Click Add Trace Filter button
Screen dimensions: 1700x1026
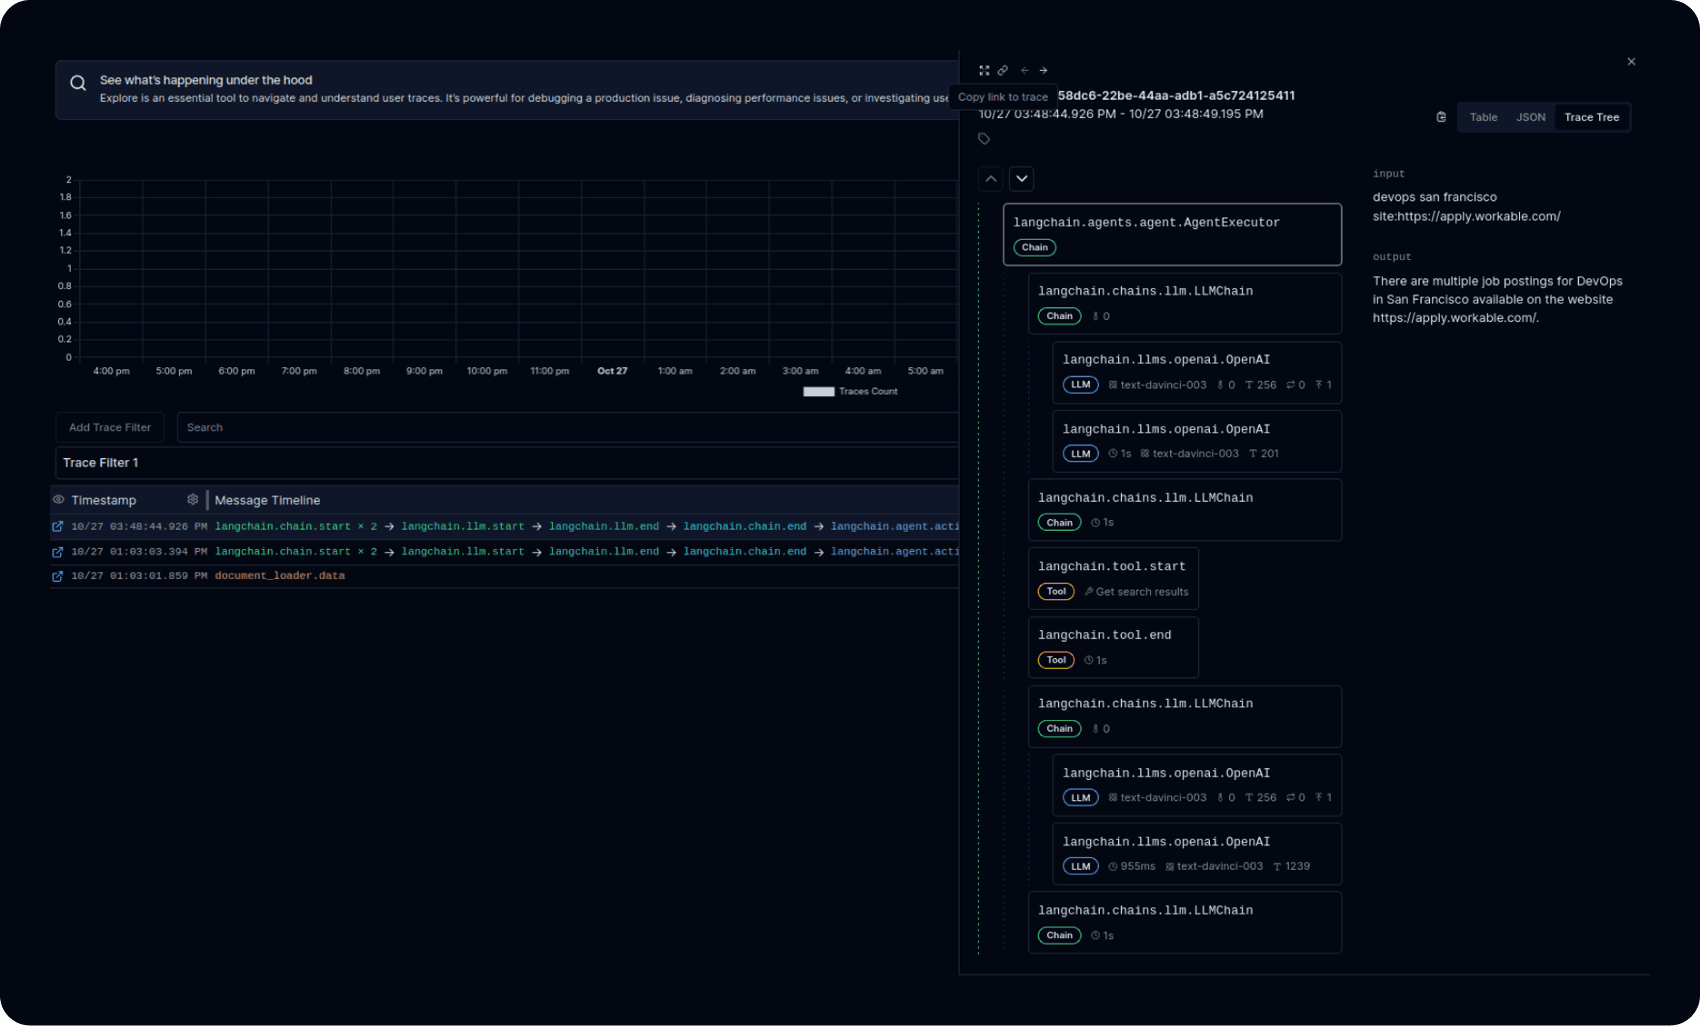click(x=110, y=427)
